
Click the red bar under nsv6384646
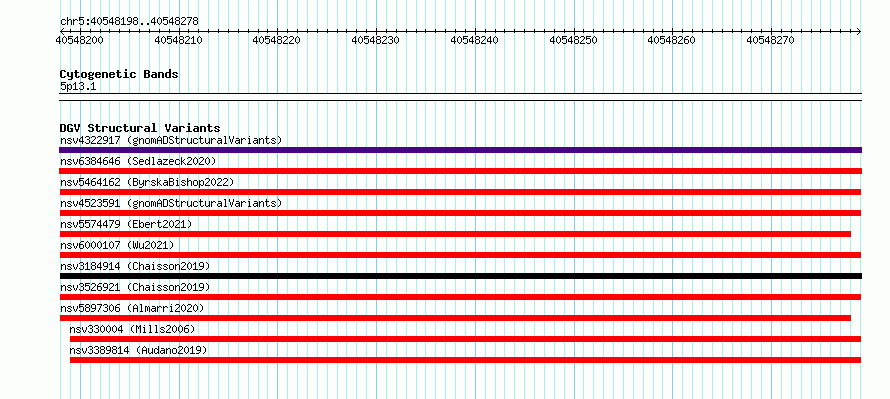pyautogui.click(x=460, y=171)
